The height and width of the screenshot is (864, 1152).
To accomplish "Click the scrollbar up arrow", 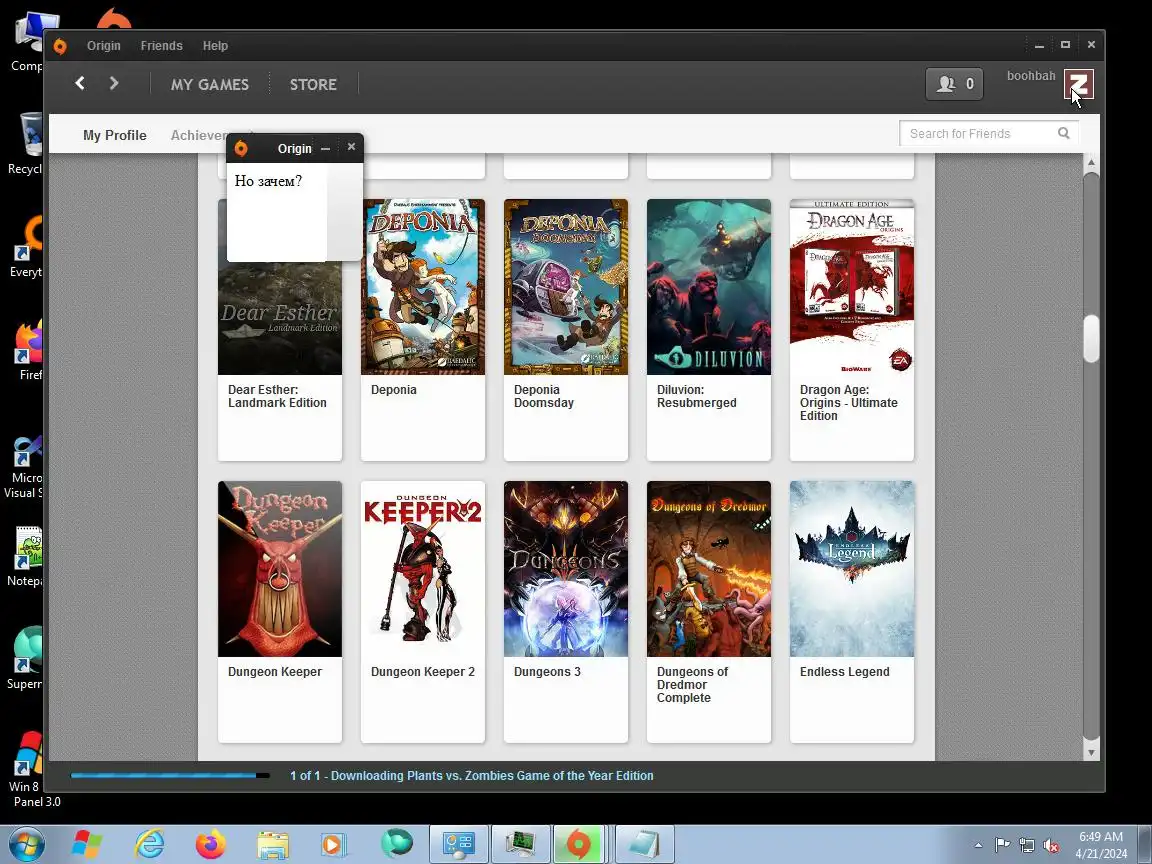I will (1091, 162).
